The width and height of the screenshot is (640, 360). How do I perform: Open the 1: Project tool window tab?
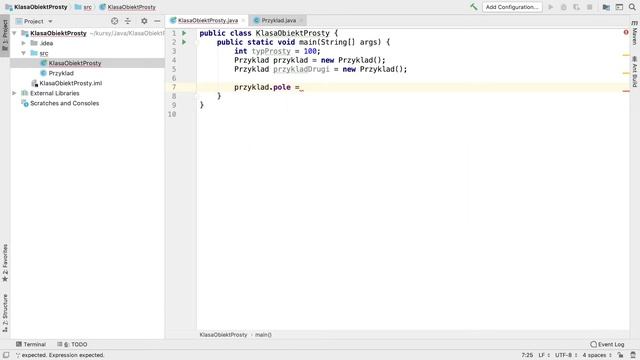pos(5,35)
